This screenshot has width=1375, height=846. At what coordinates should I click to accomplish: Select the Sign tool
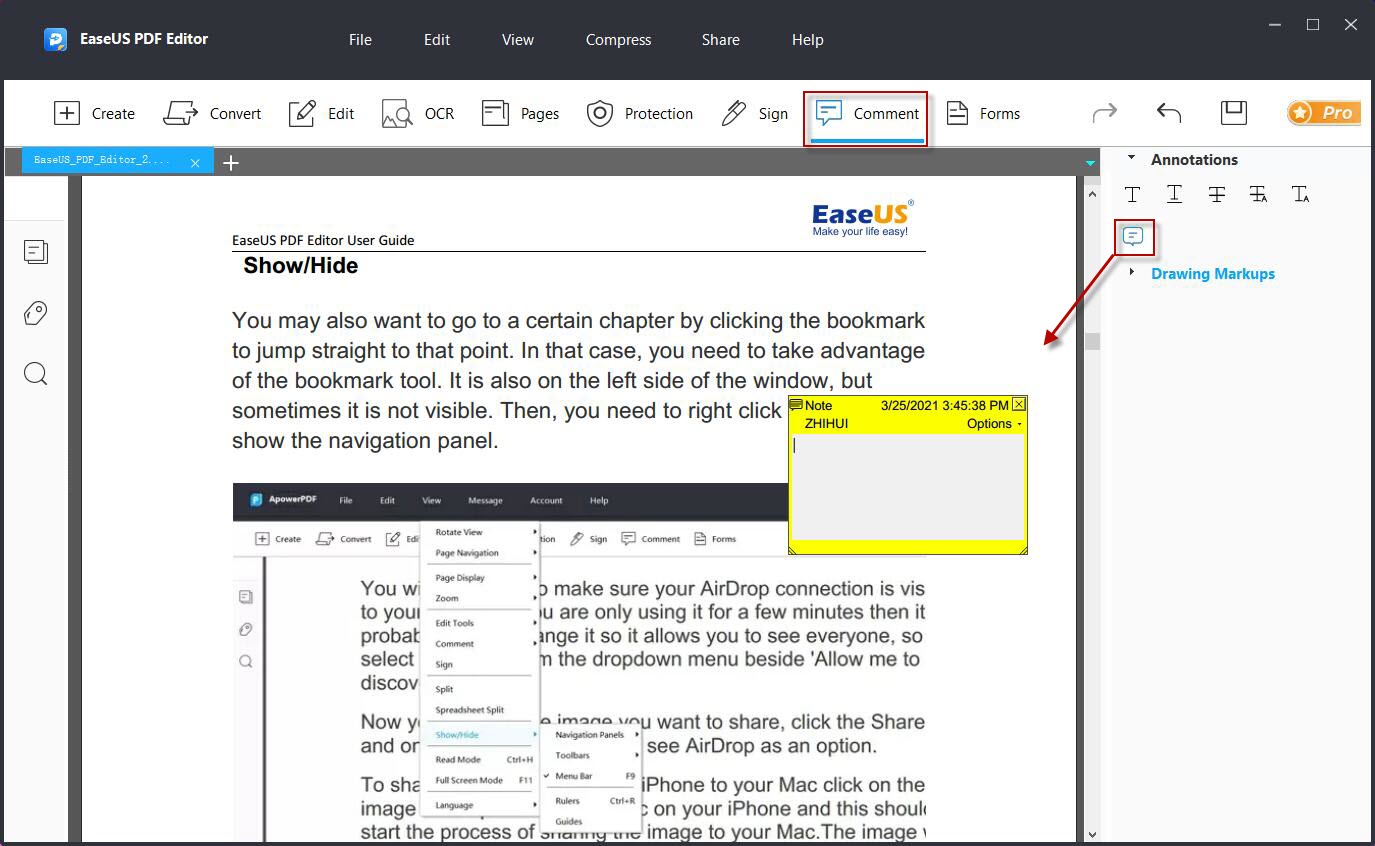(x=755, y=113)
